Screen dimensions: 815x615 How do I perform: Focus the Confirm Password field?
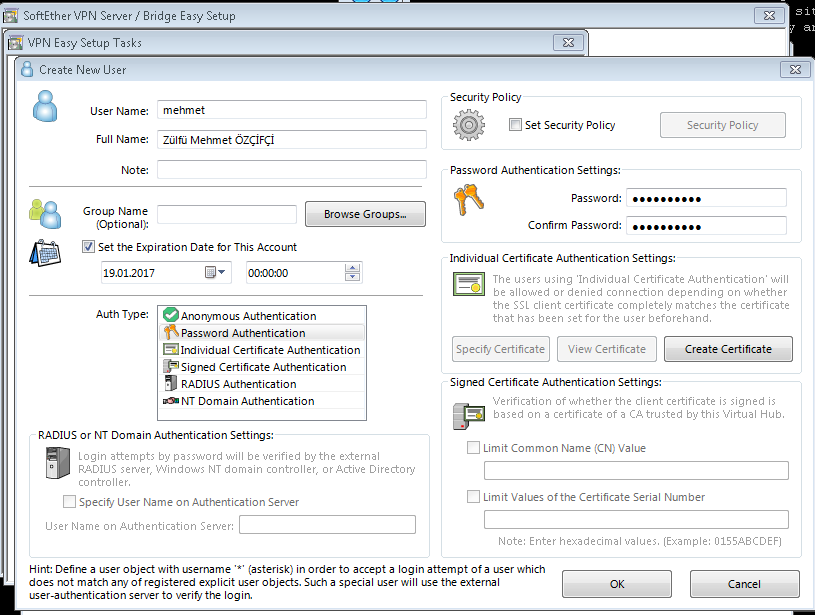click(x=706, y=225)
